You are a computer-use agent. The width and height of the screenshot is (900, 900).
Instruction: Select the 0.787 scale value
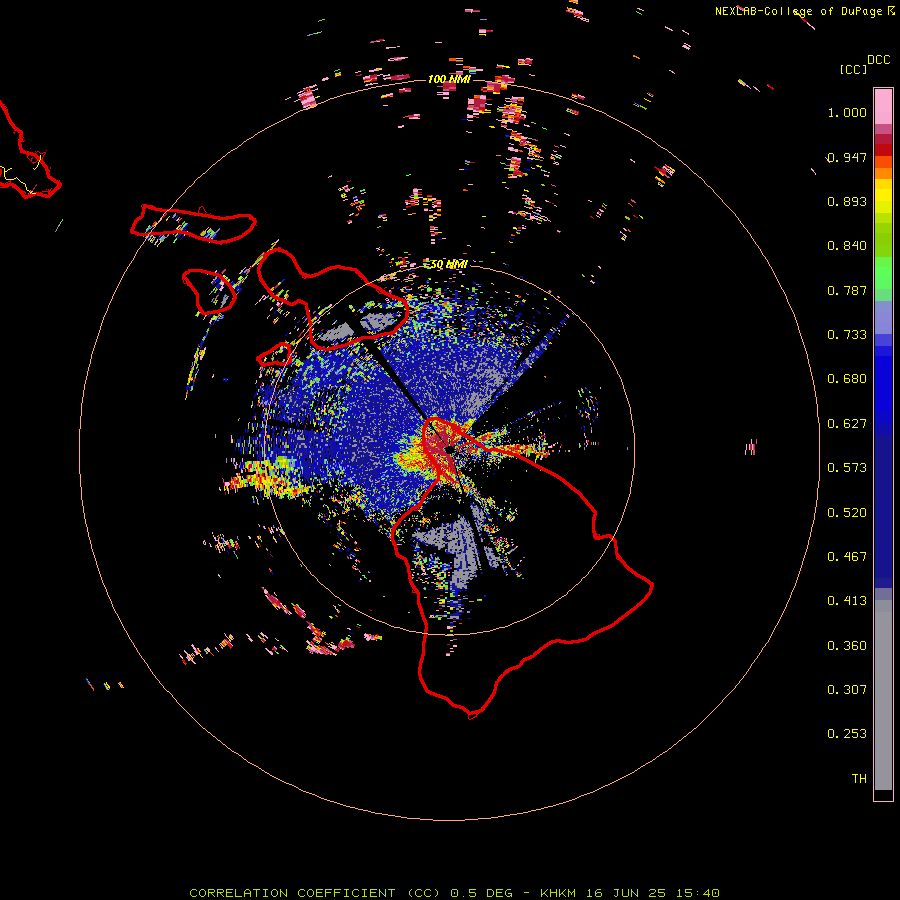[847, 290]
